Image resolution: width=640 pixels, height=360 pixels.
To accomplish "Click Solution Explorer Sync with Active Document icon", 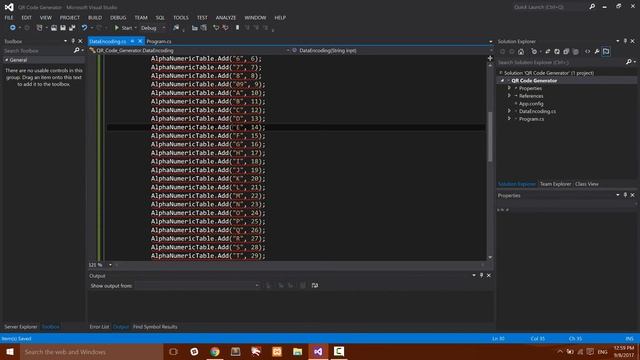I will 548,51.
